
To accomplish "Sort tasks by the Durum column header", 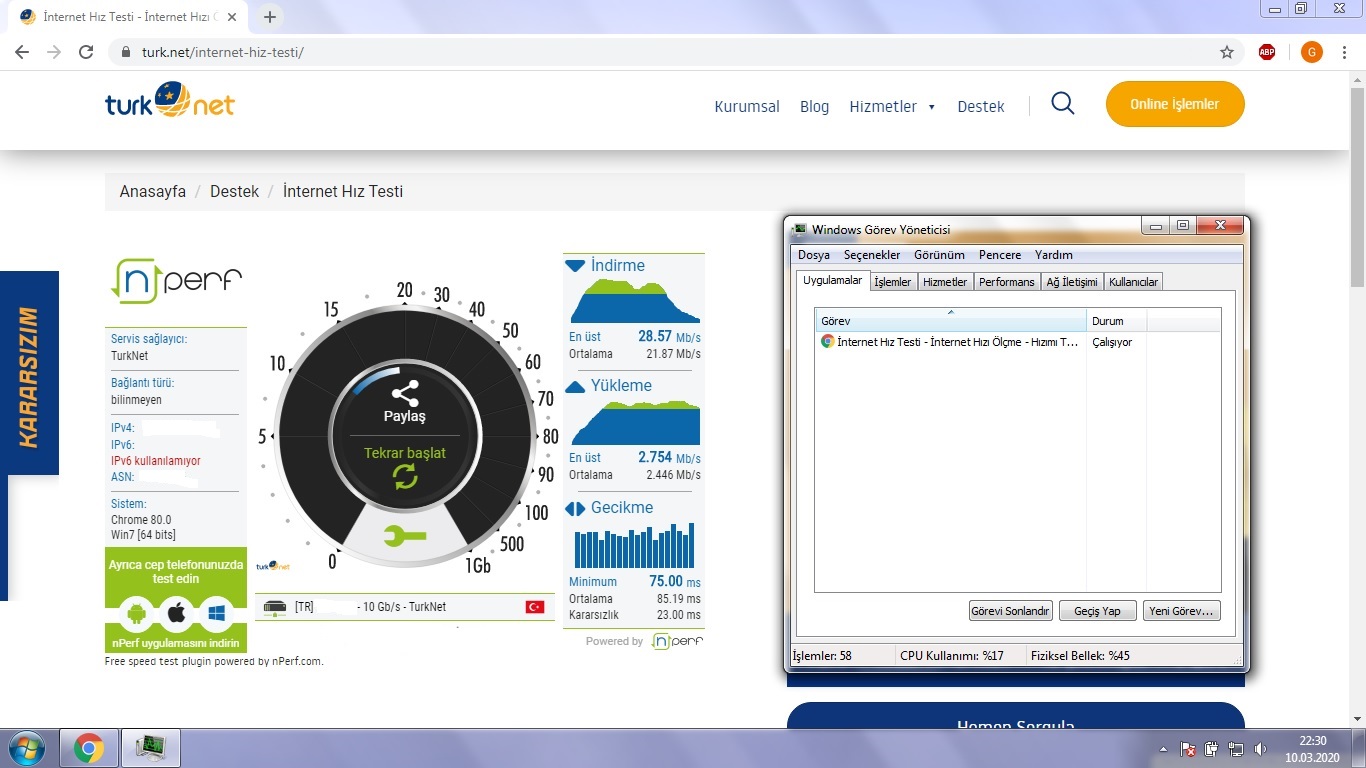I will click(1117, 321).
